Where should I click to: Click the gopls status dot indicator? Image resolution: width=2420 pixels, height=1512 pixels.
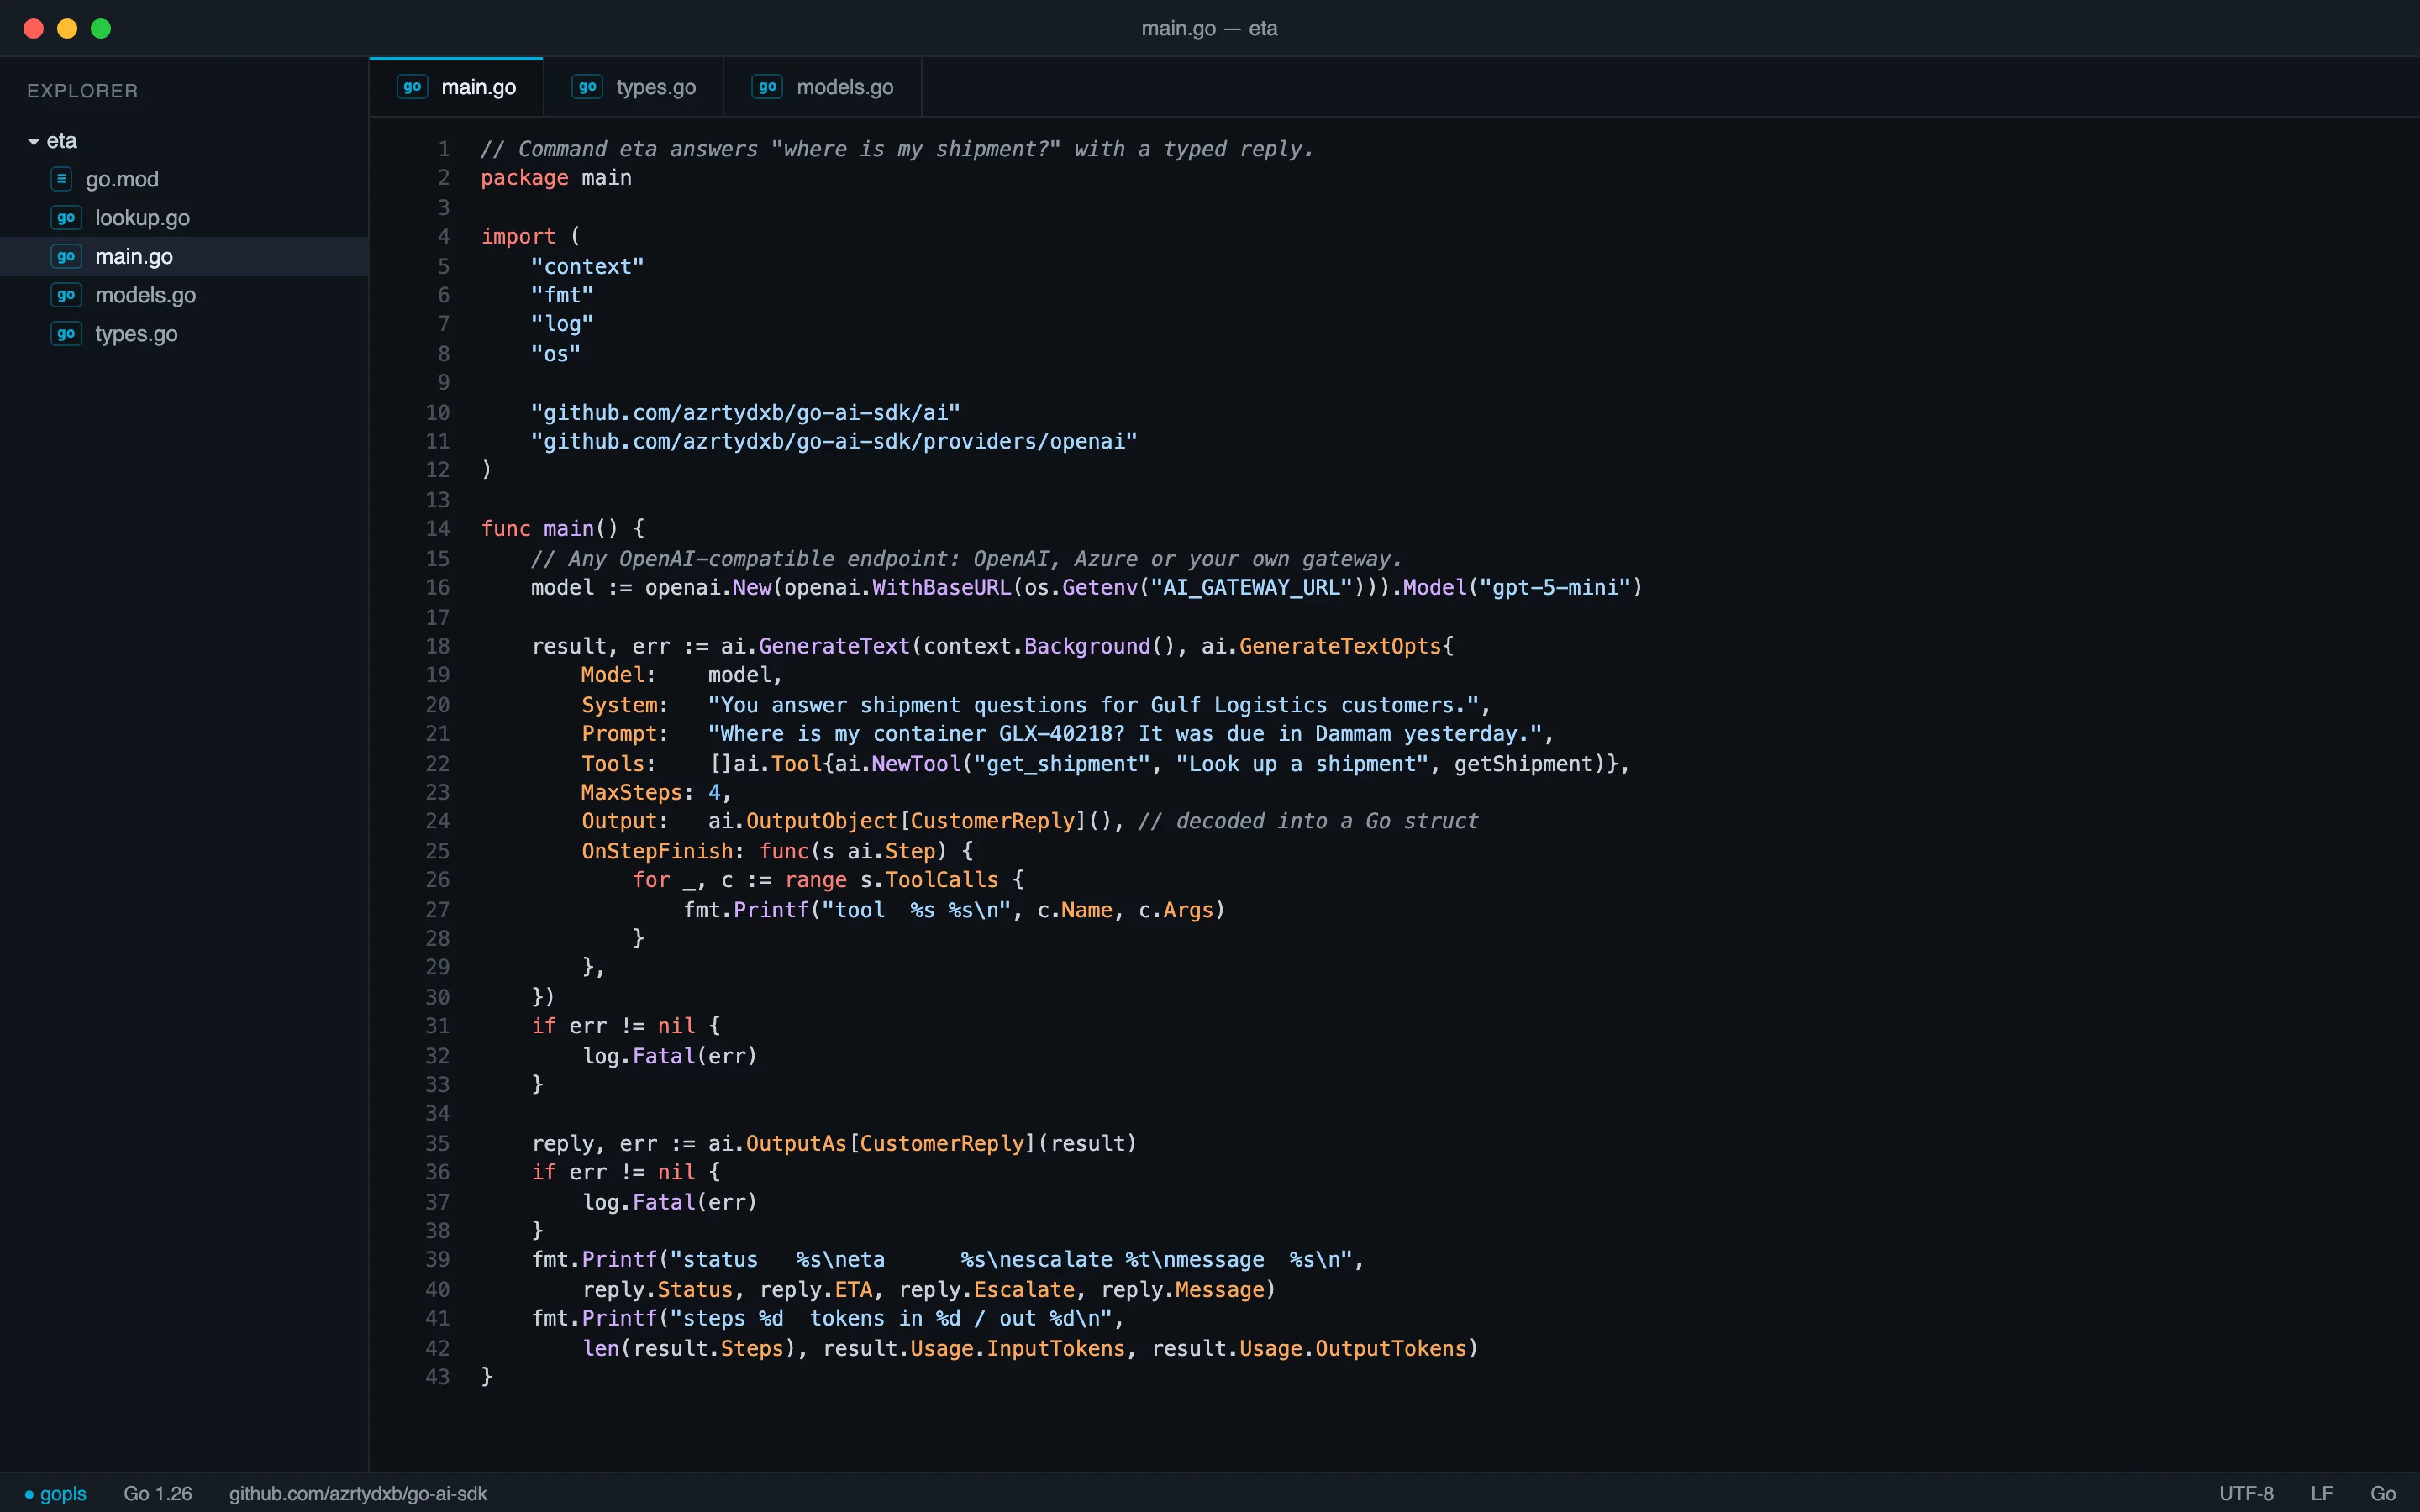[29, 1494]
